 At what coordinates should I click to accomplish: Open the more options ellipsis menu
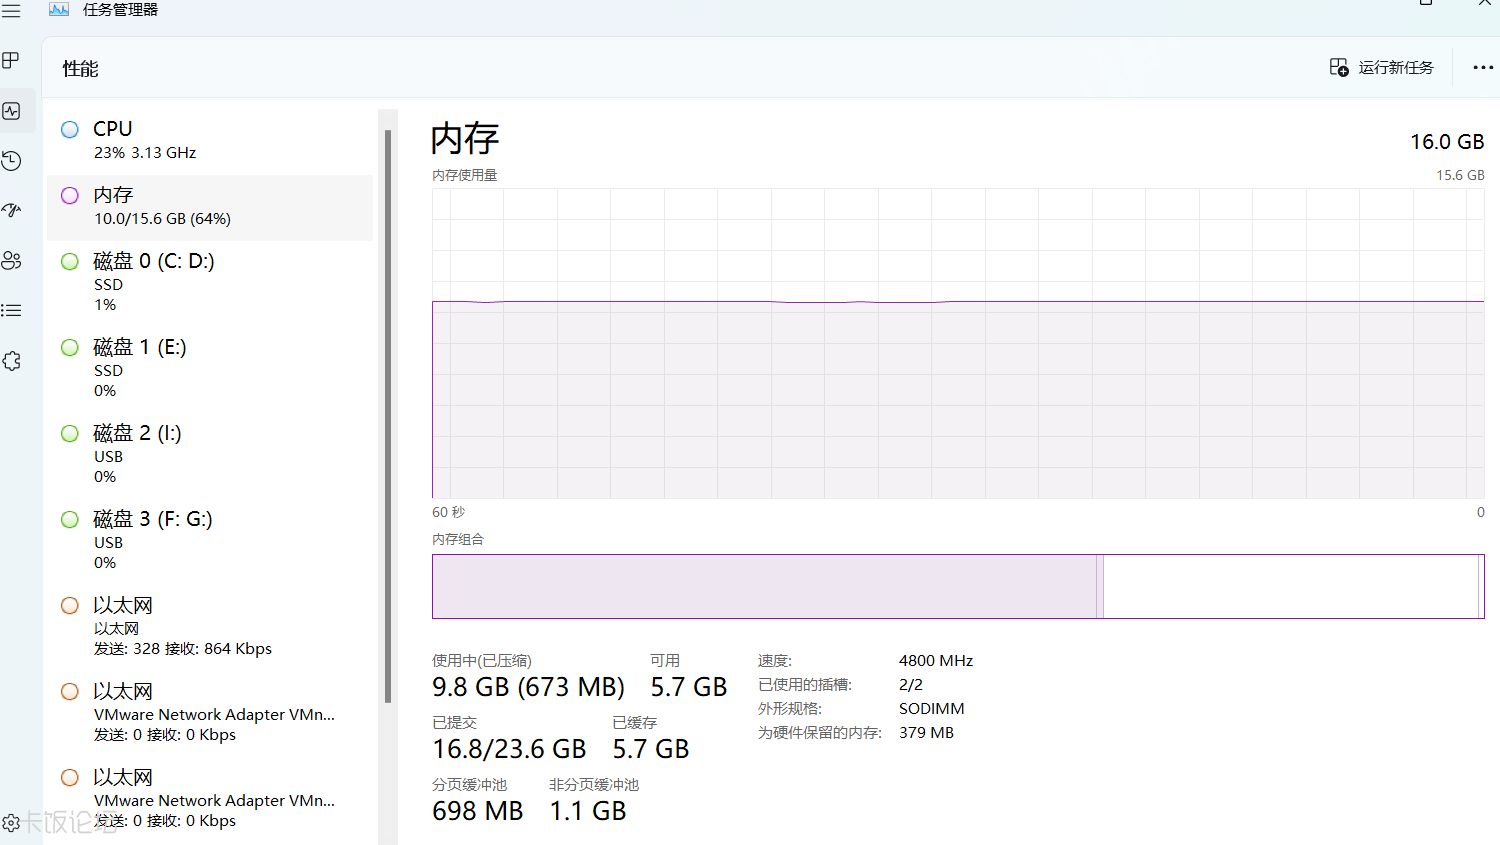(1483, 67)
